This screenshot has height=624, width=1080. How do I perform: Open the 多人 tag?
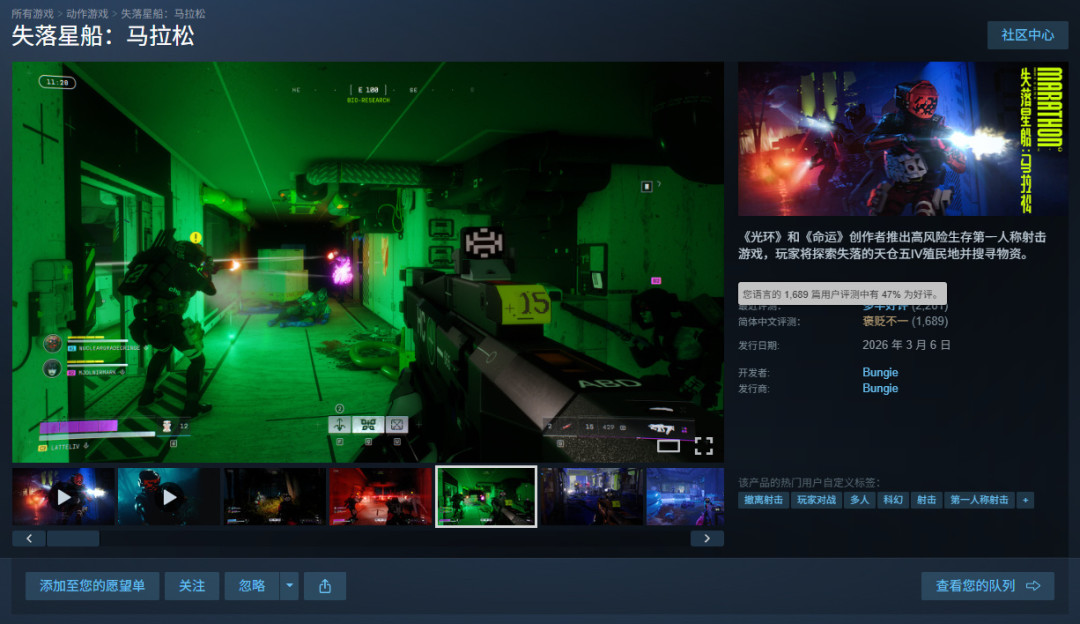(860, 500)
